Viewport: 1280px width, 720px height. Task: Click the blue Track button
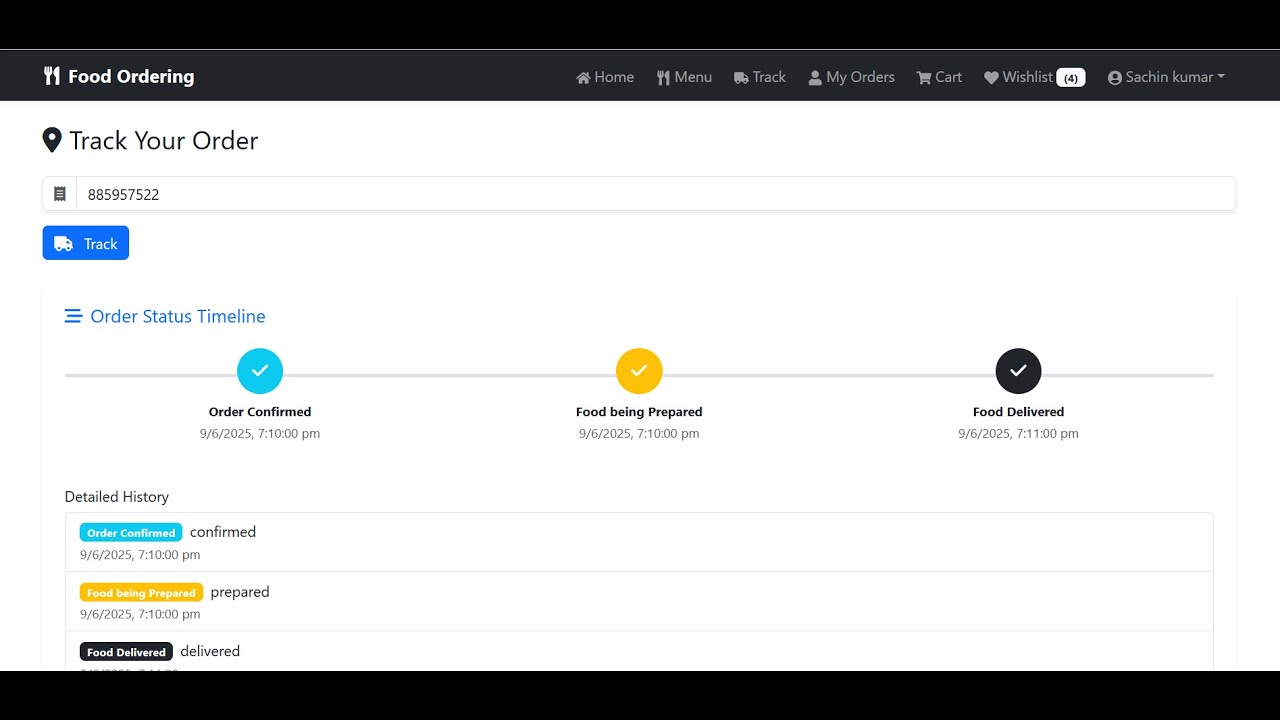[86, 243]
